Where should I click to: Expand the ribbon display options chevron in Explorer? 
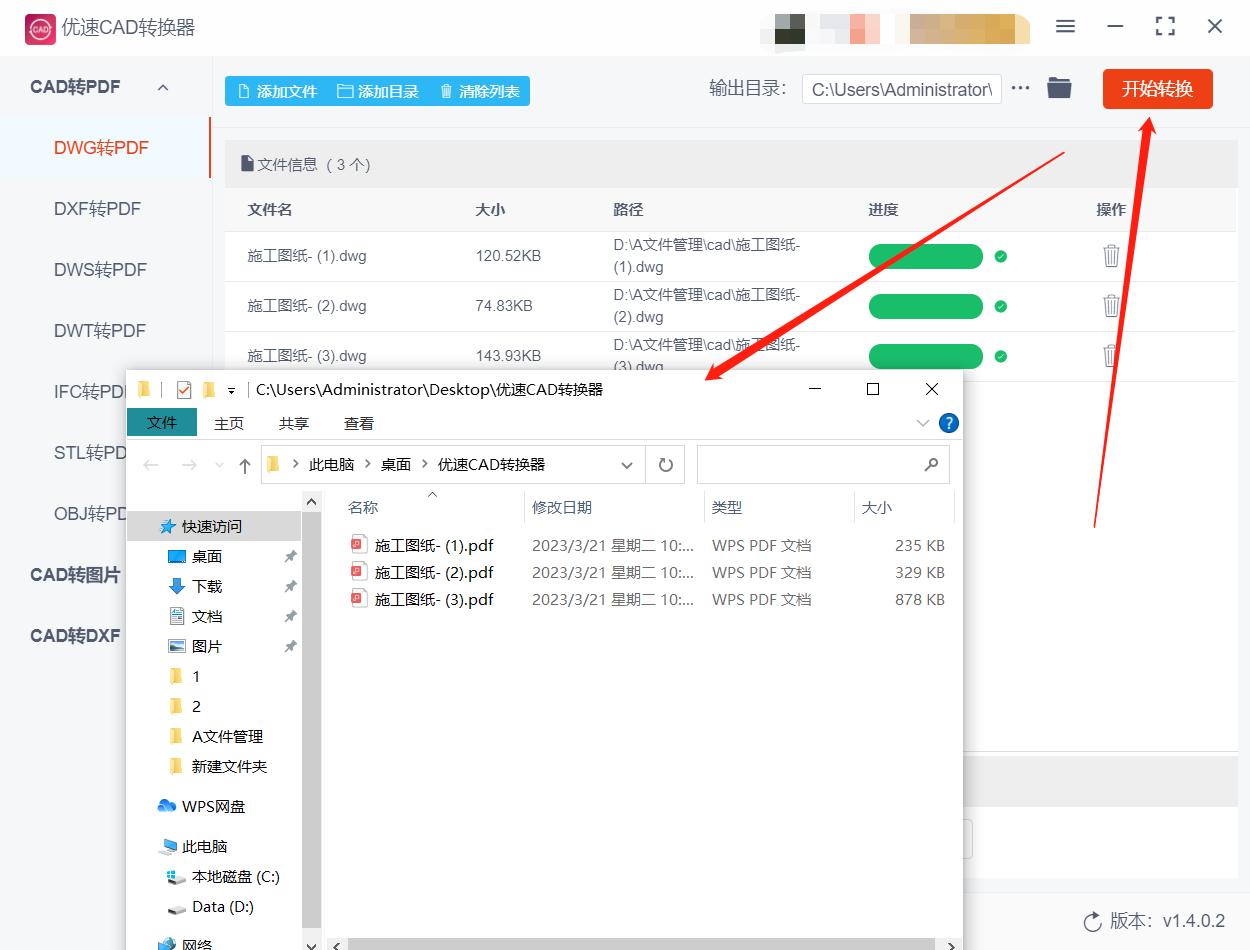[922, 422]
